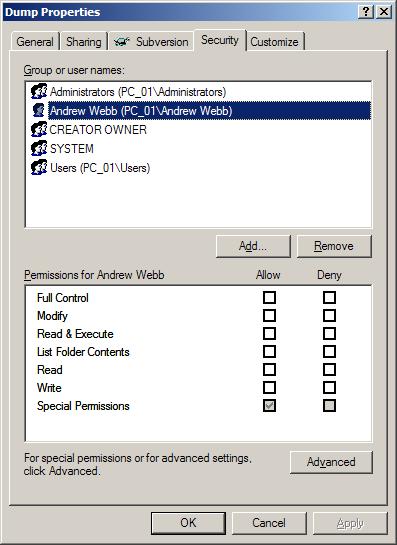Check Deny for List Folder Contents
397x545 pixels.
pos(329,352)
